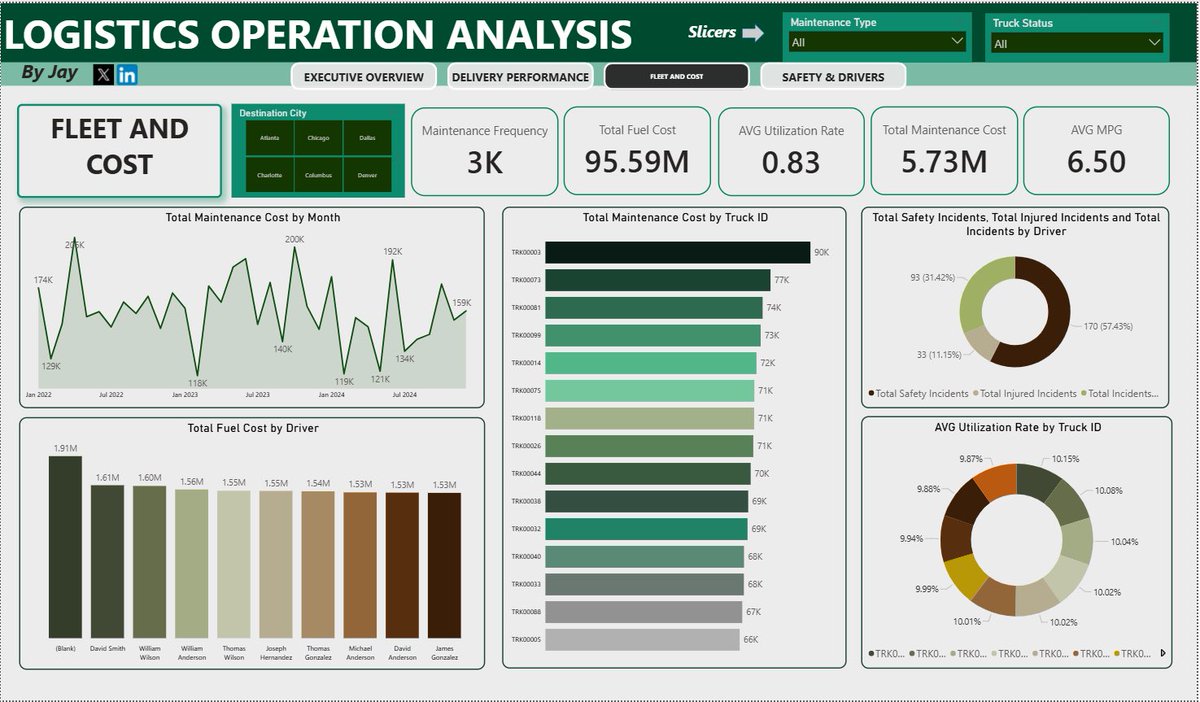This screenshot has height=702, width=1200.
Task: Click the Total Safety Incidents legend entry
Action: pos(918,394)
